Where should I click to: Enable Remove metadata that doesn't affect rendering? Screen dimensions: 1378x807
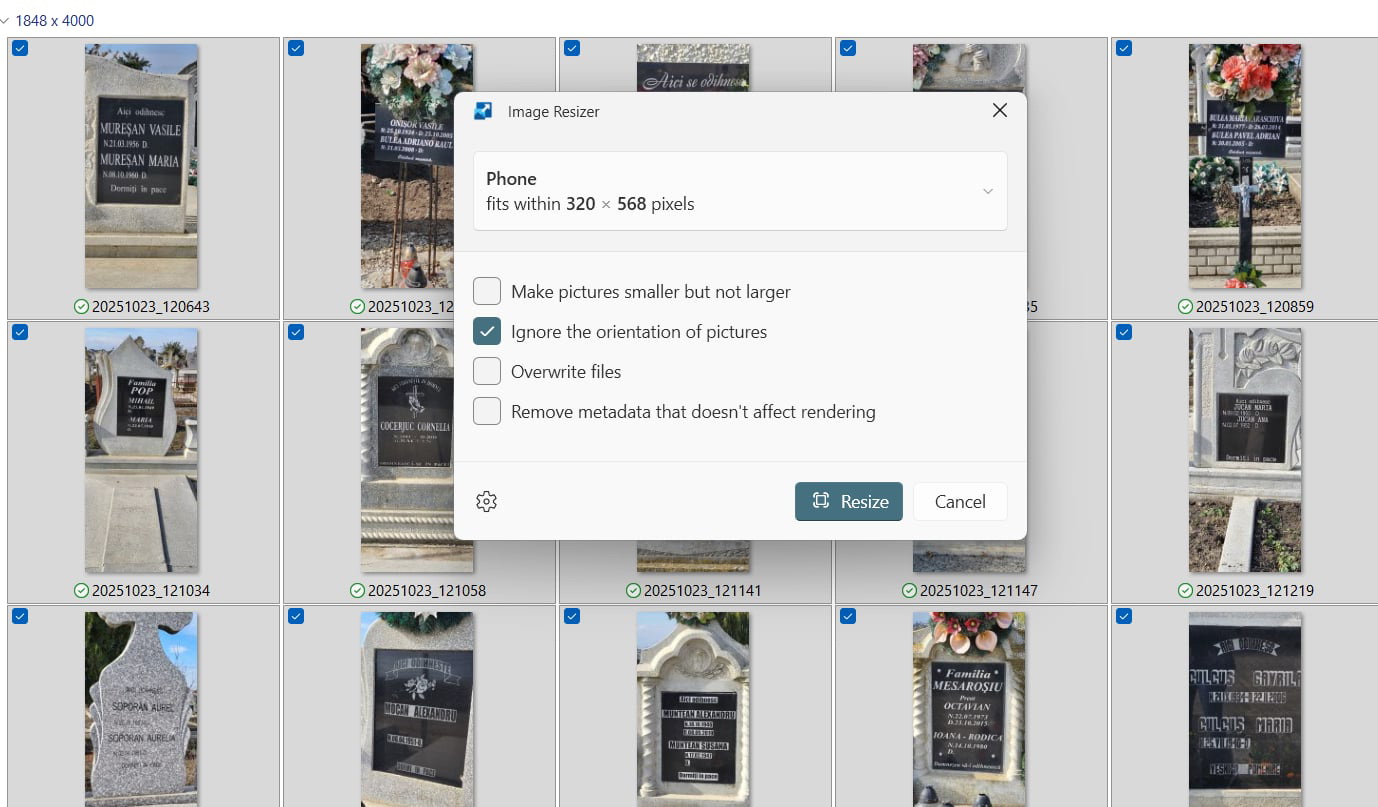click(487, 412)
